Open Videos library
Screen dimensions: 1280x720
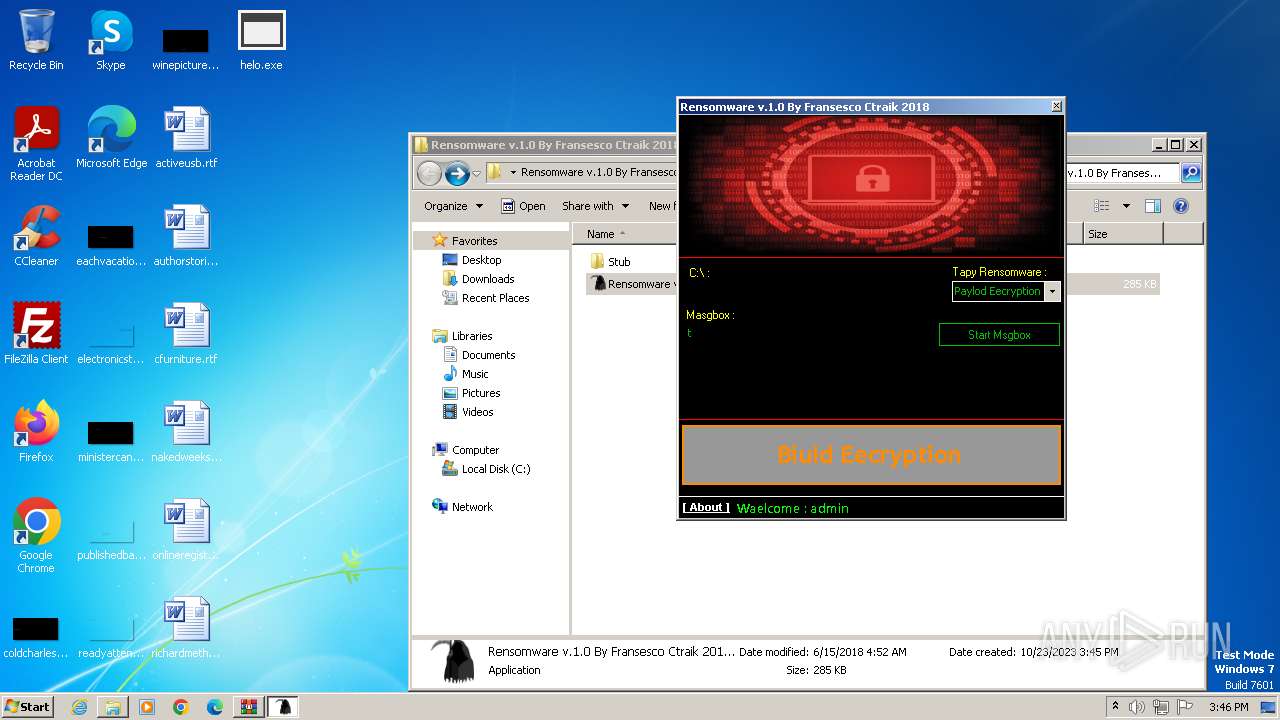(x=468, y=412)
